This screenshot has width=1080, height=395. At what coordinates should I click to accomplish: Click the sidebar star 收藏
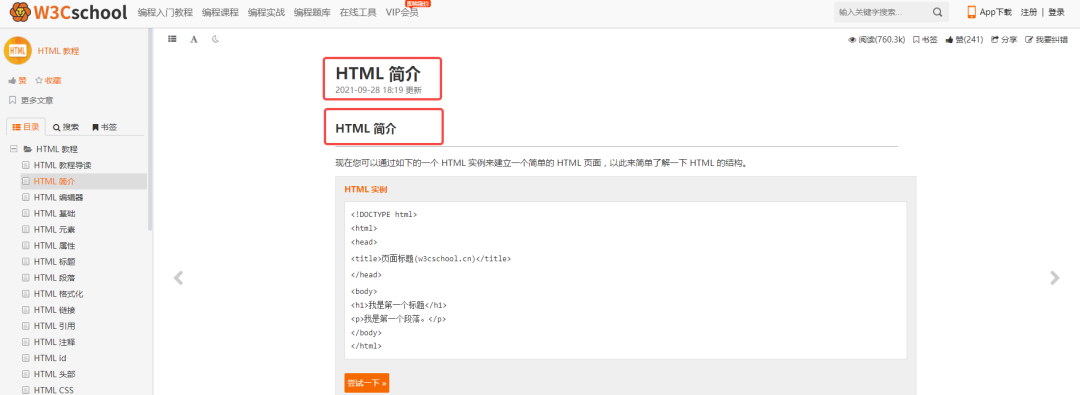48,81
